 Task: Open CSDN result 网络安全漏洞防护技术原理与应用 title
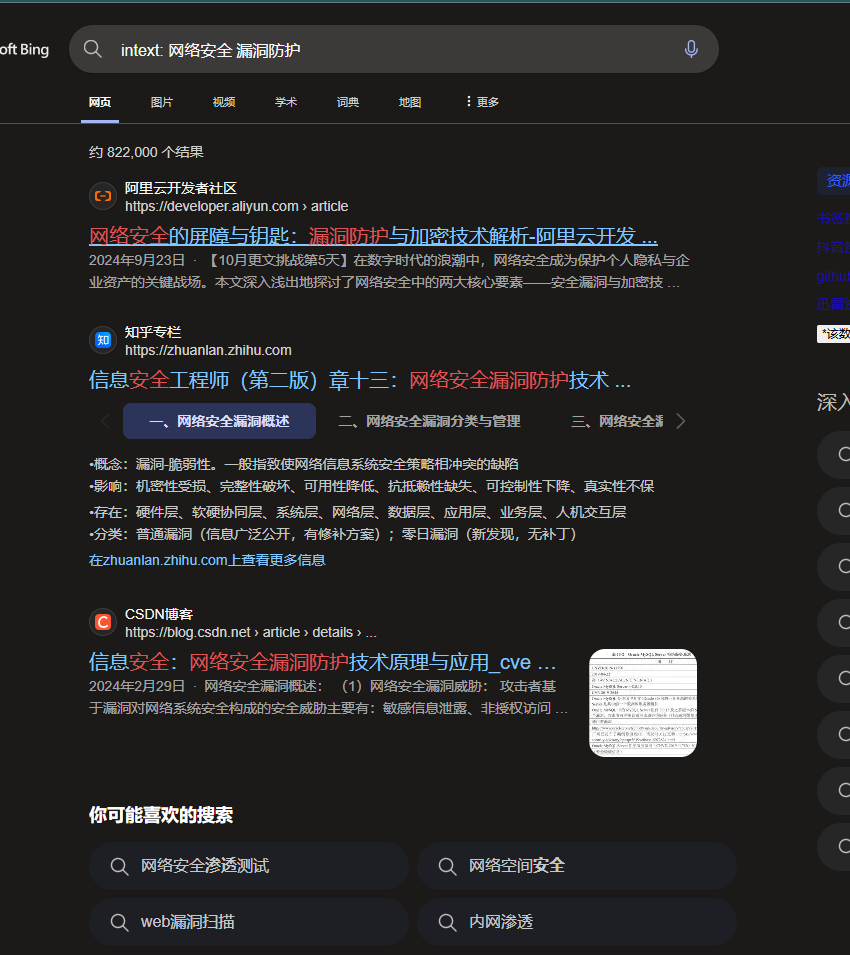coord(322,662)
